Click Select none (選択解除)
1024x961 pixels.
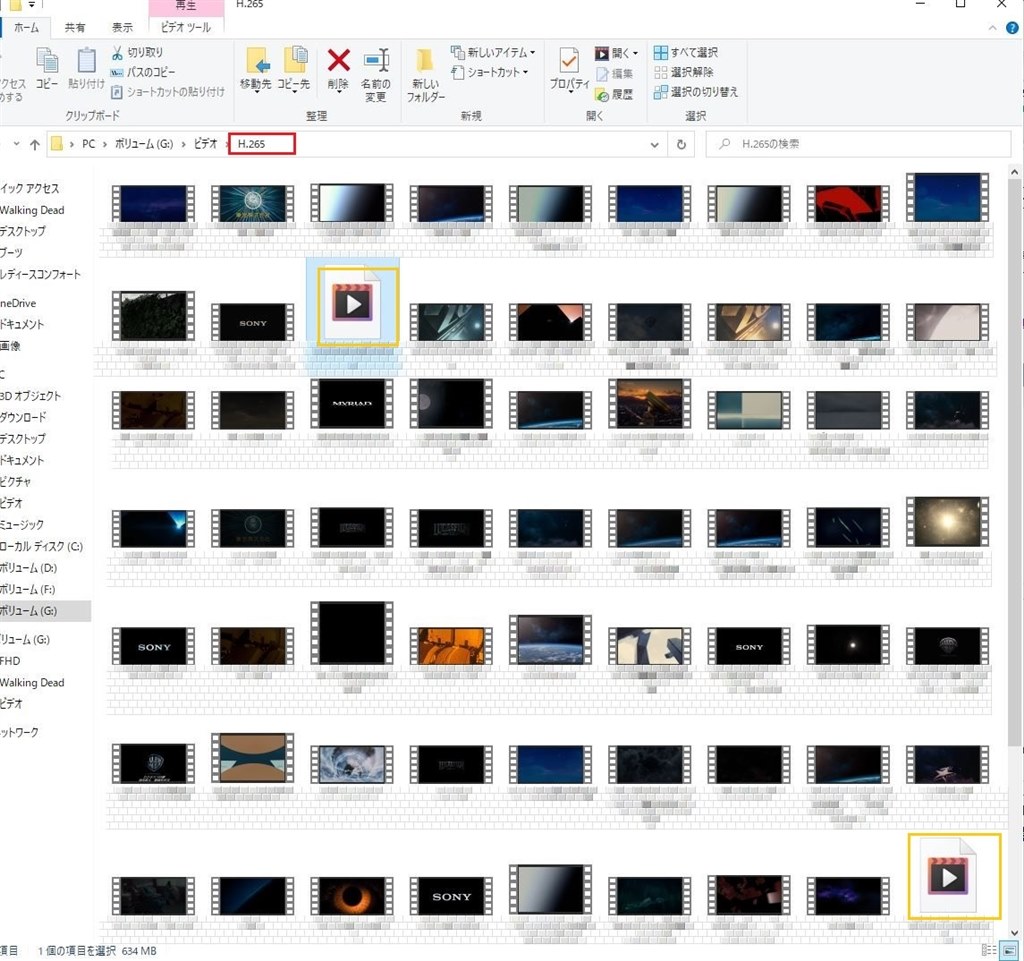point(684,72)
